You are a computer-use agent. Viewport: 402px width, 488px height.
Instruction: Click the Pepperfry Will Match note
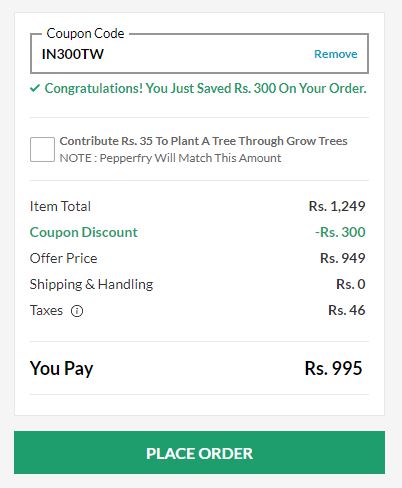tap(170, 158)
